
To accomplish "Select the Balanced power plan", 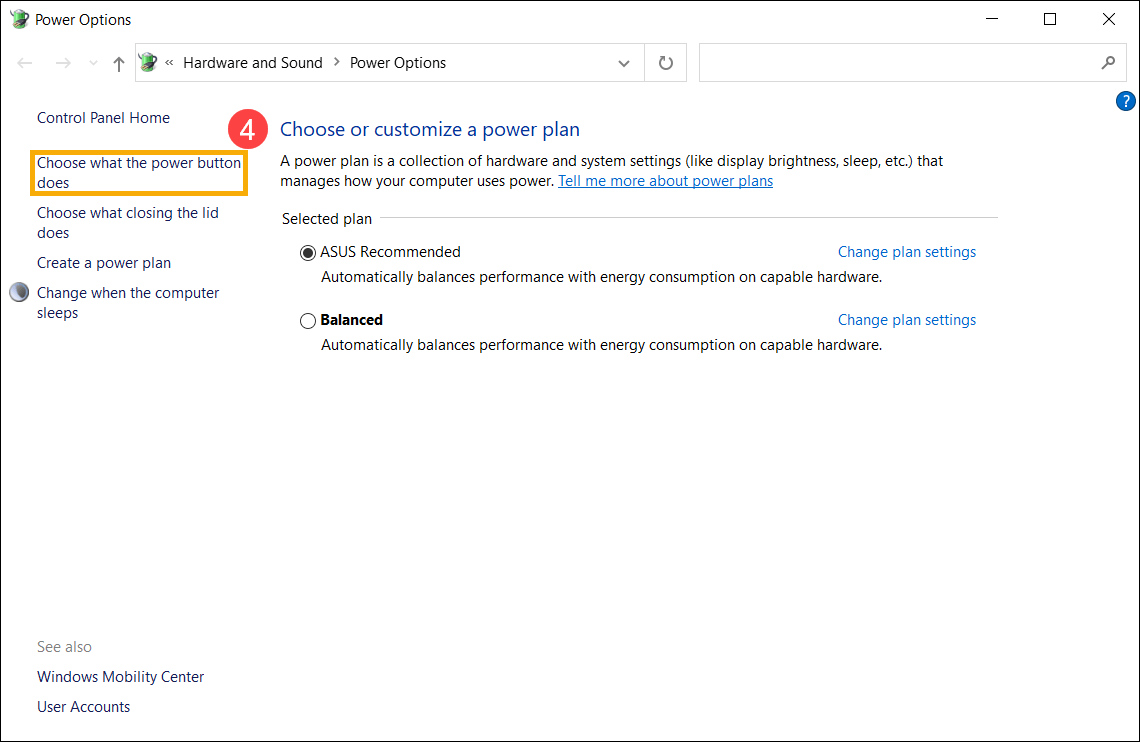I will [308, 321].
